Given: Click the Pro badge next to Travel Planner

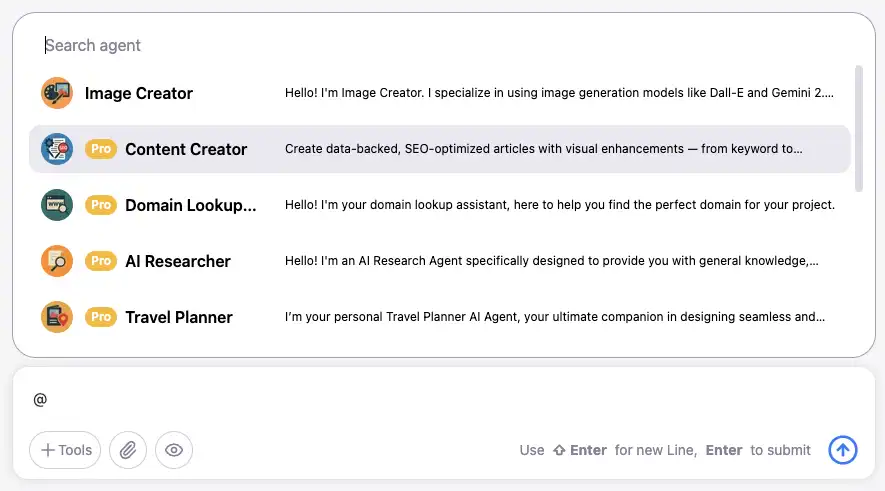Looking at the screenshot, I should 101,317.
